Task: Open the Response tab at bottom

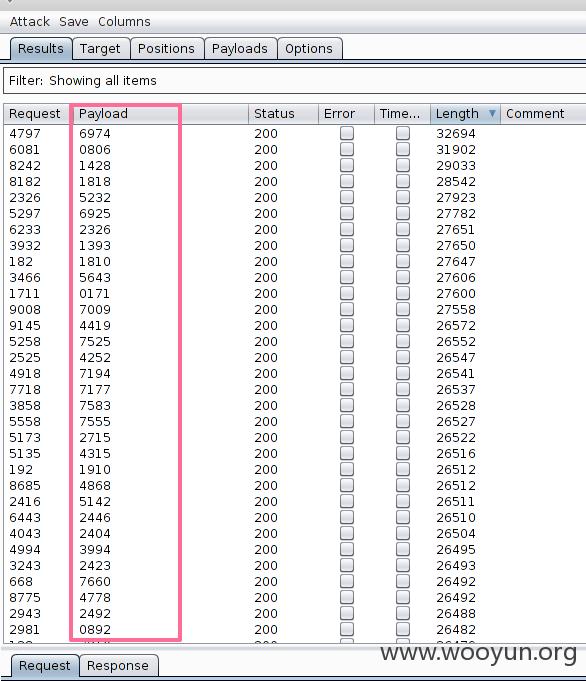Action: [118, 666]
